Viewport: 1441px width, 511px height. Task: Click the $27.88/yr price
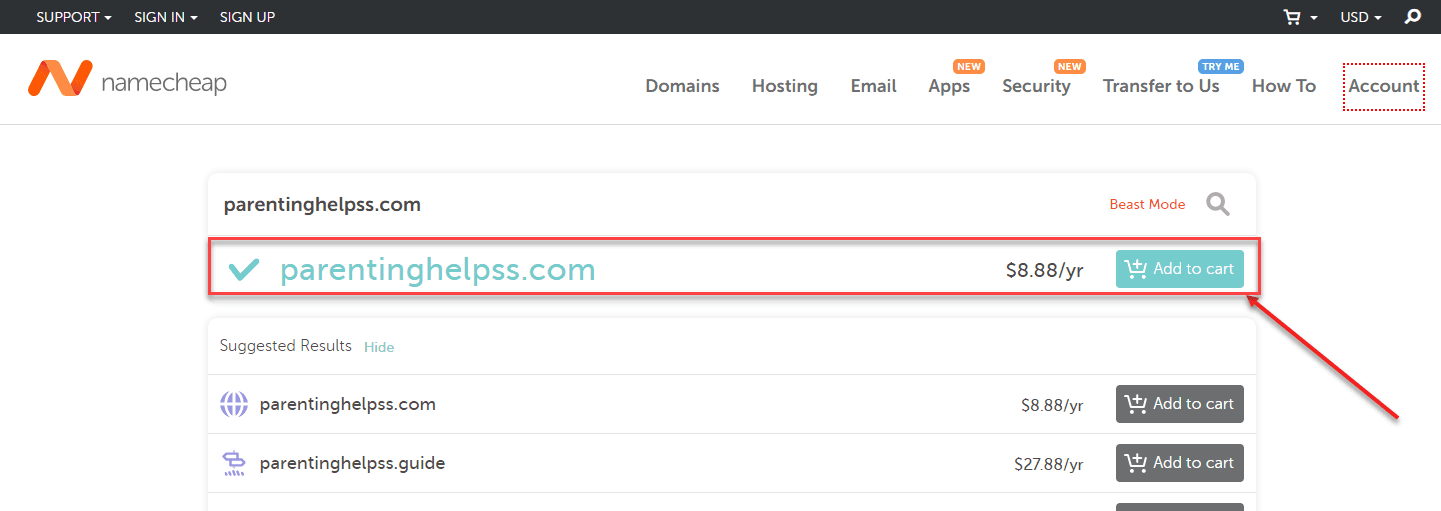tap(1048, 464)
